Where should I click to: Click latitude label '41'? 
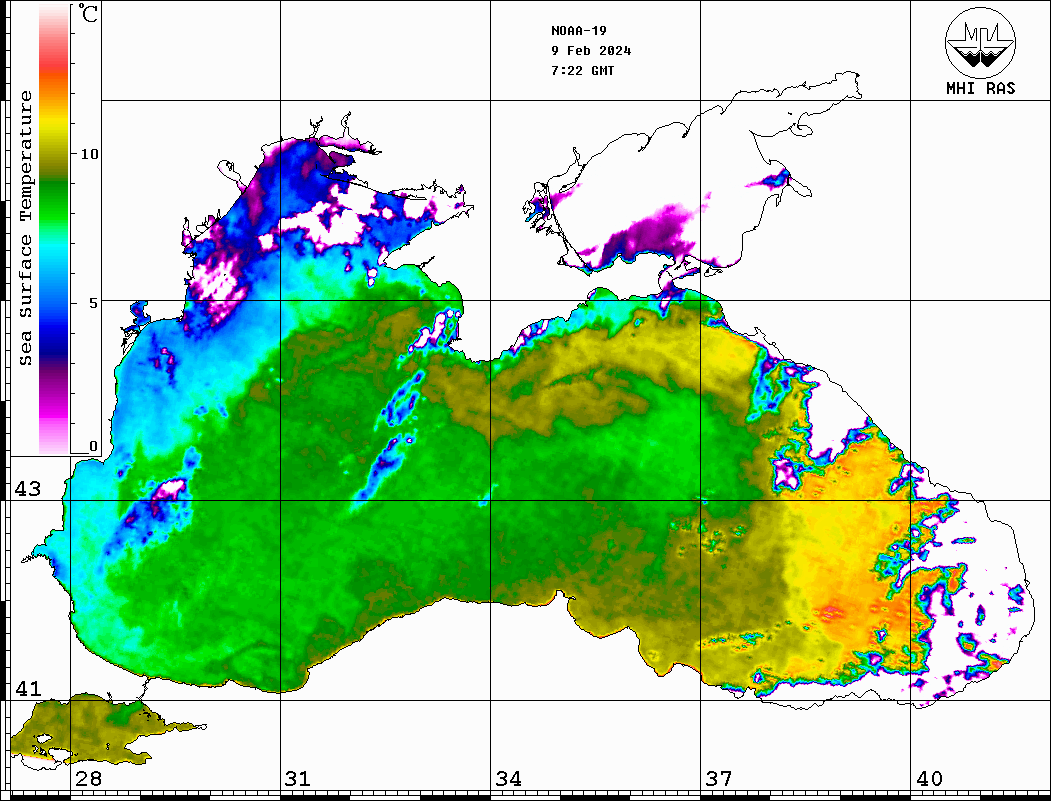28,688
